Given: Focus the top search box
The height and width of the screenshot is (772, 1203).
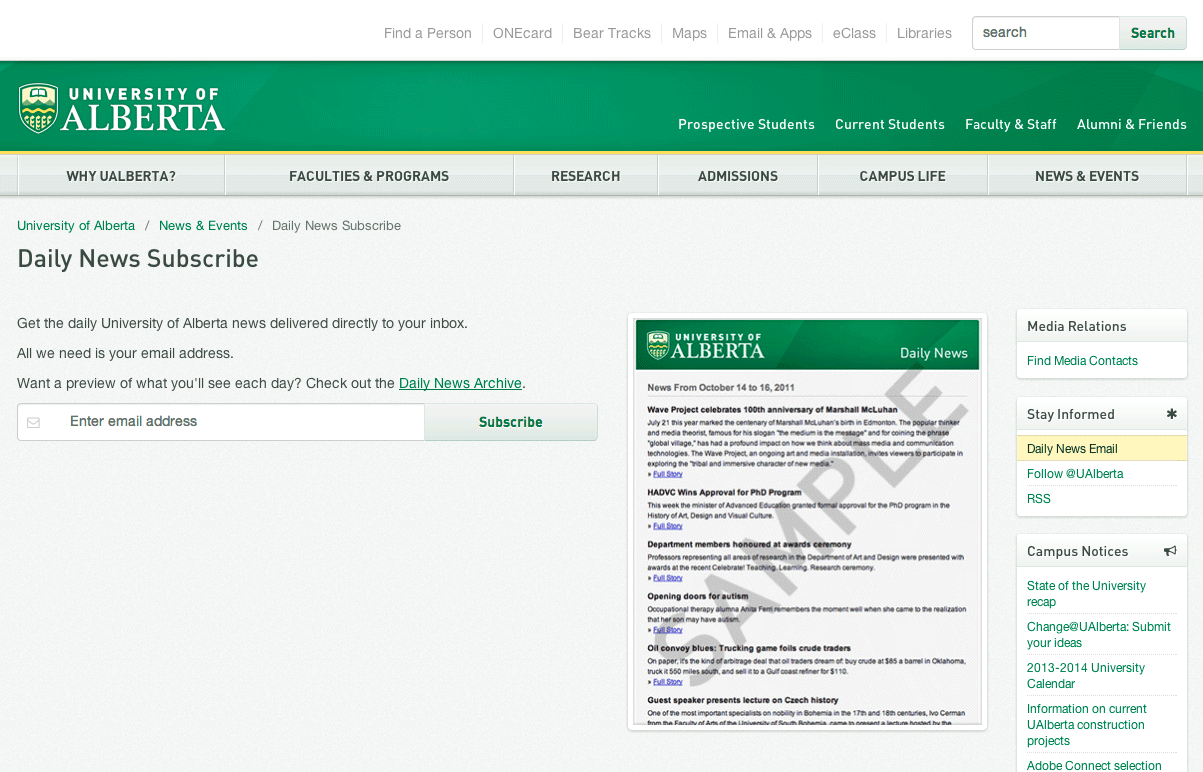Looking at the screenshot, I should pyautogui.click(x=1045, y=33).
